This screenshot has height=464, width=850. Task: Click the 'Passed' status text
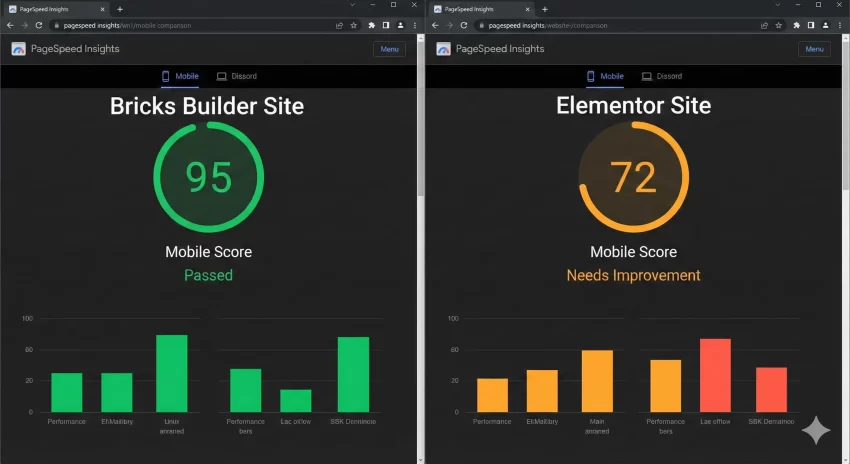[x=209, y=275]
